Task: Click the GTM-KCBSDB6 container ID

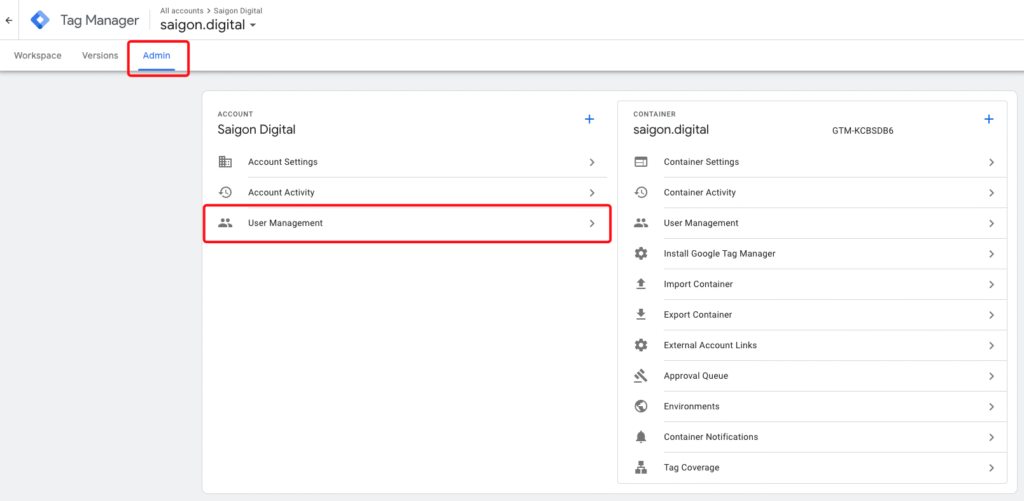Action: 863,131
